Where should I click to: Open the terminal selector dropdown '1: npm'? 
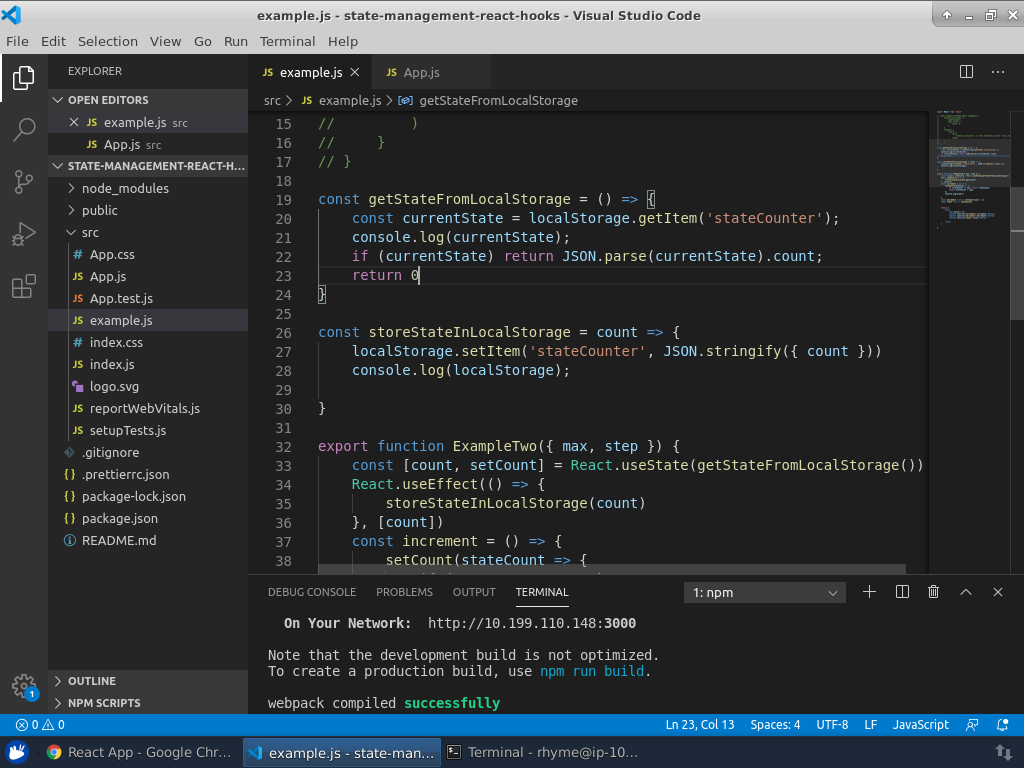[765, 593]
